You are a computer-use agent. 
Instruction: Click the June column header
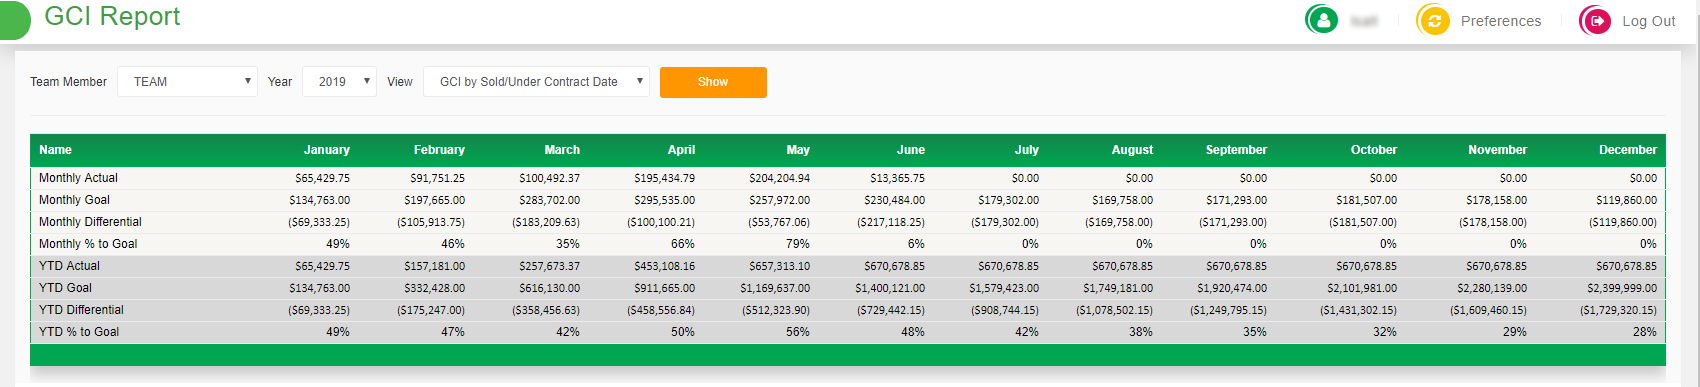(911, 150)
